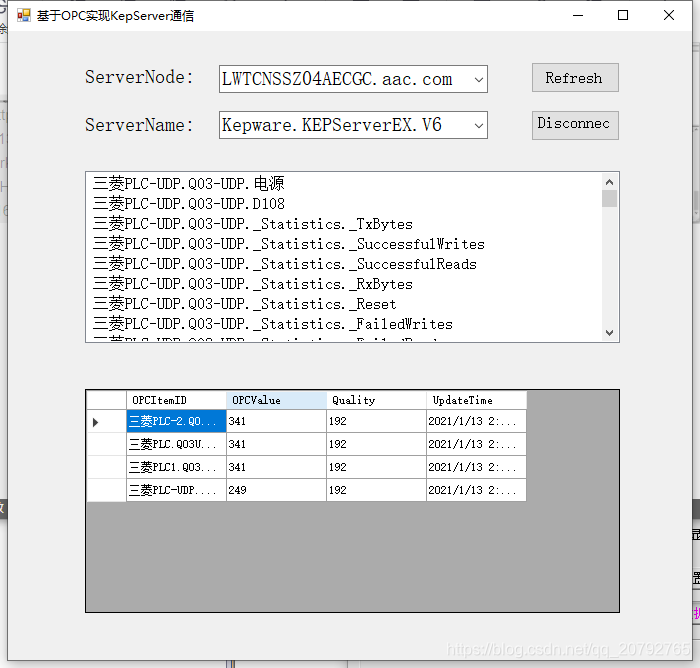Open the ServerName dropdown arrow

(x=479, y=125)
